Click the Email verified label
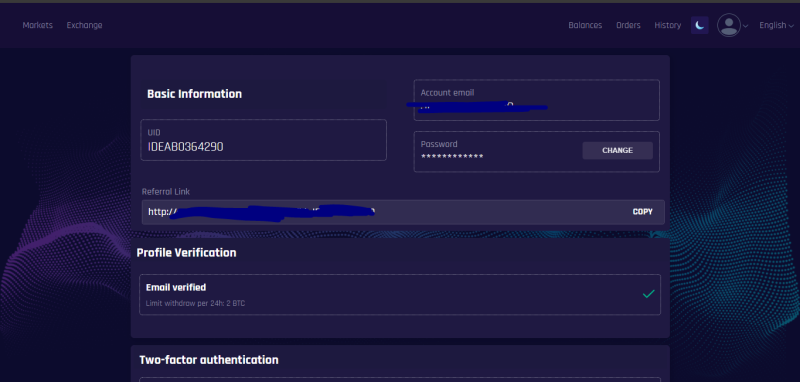800x382 pixels. pyautogui.click(x=176, y=287)
